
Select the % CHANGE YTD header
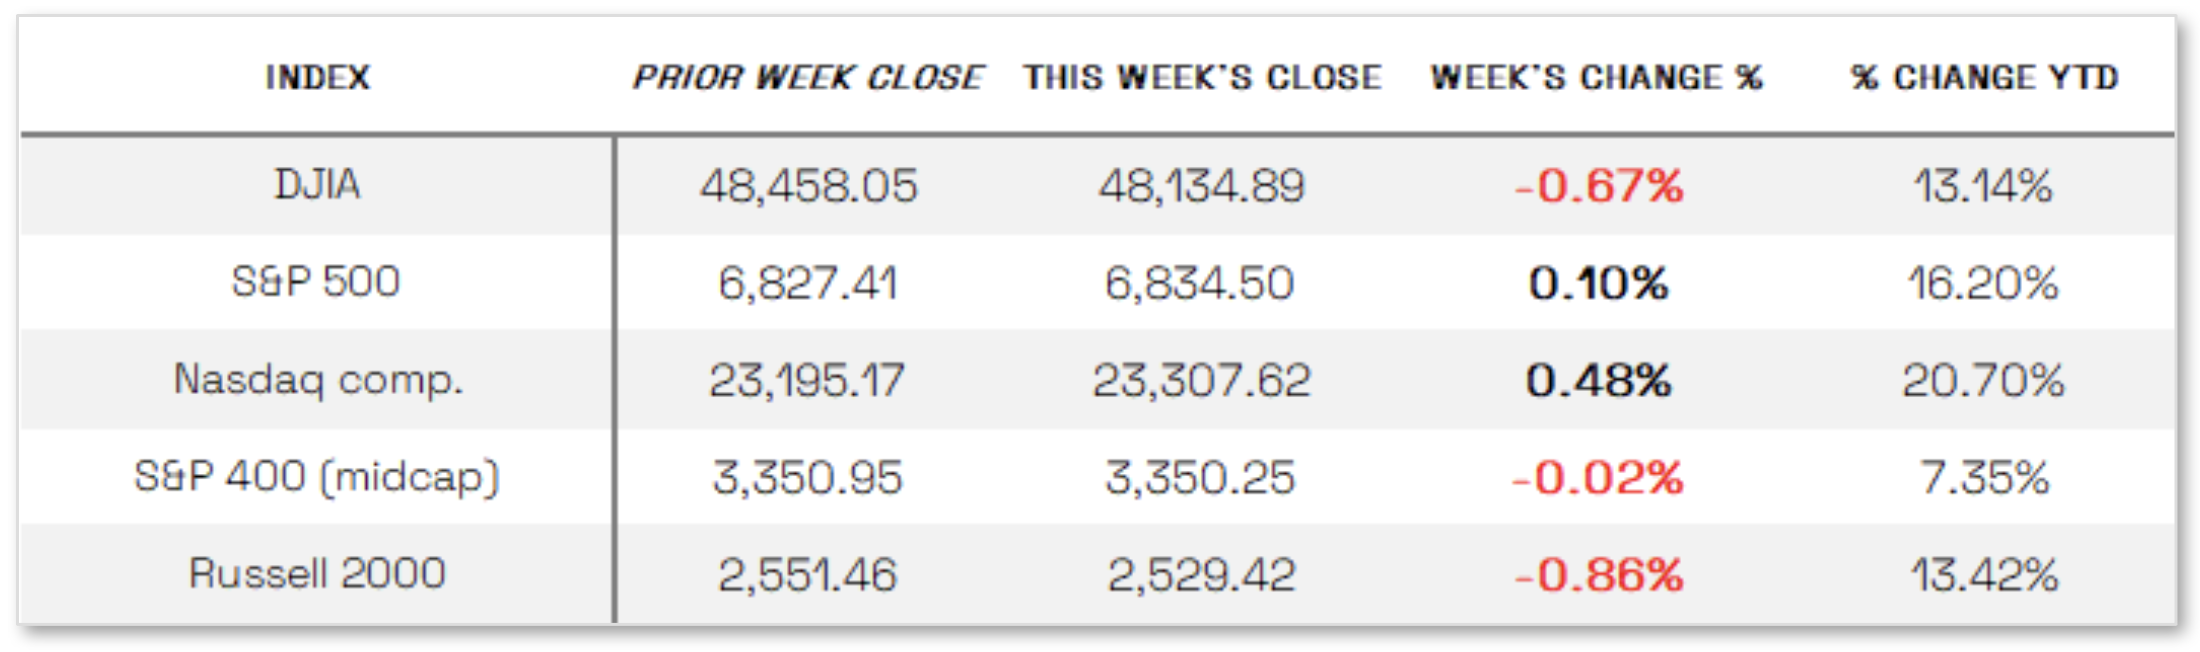1984,77
